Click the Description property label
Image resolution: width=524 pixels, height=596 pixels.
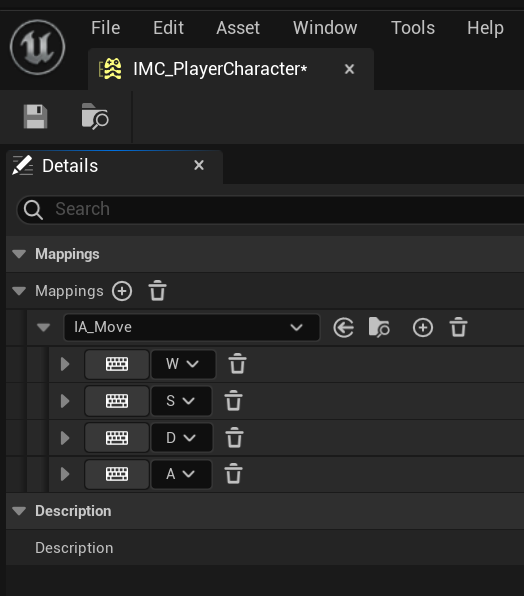point(74,548)
